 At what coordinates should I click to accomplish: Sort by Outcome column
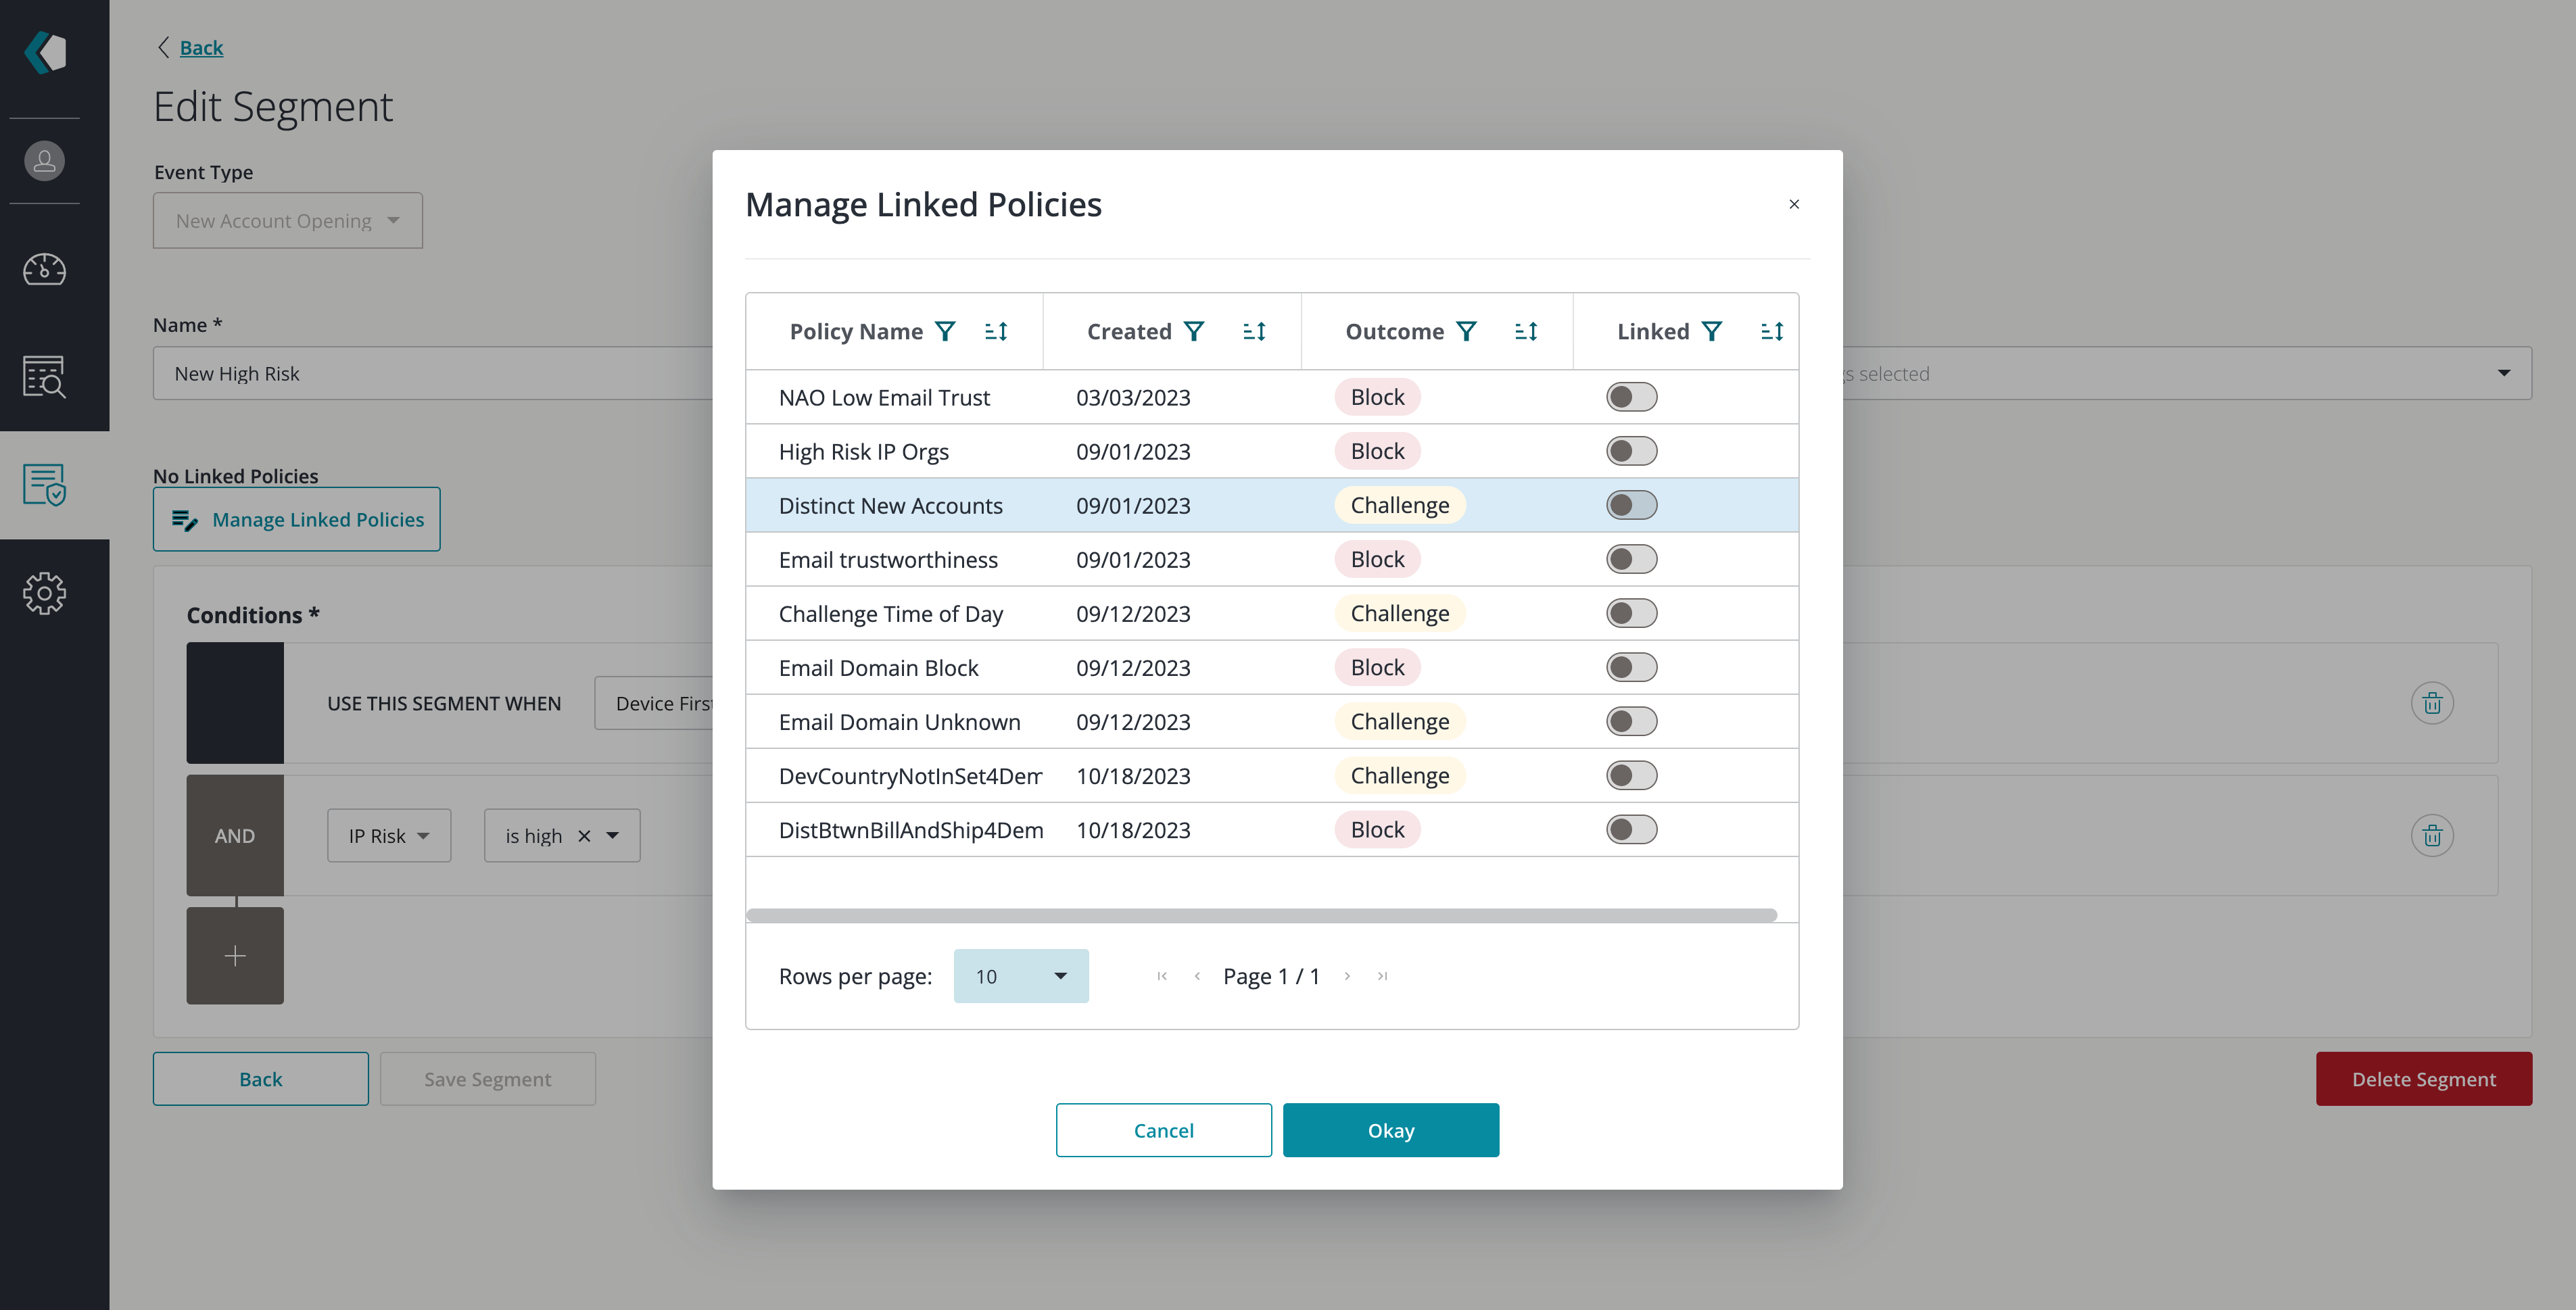[x=1526, y=331]
